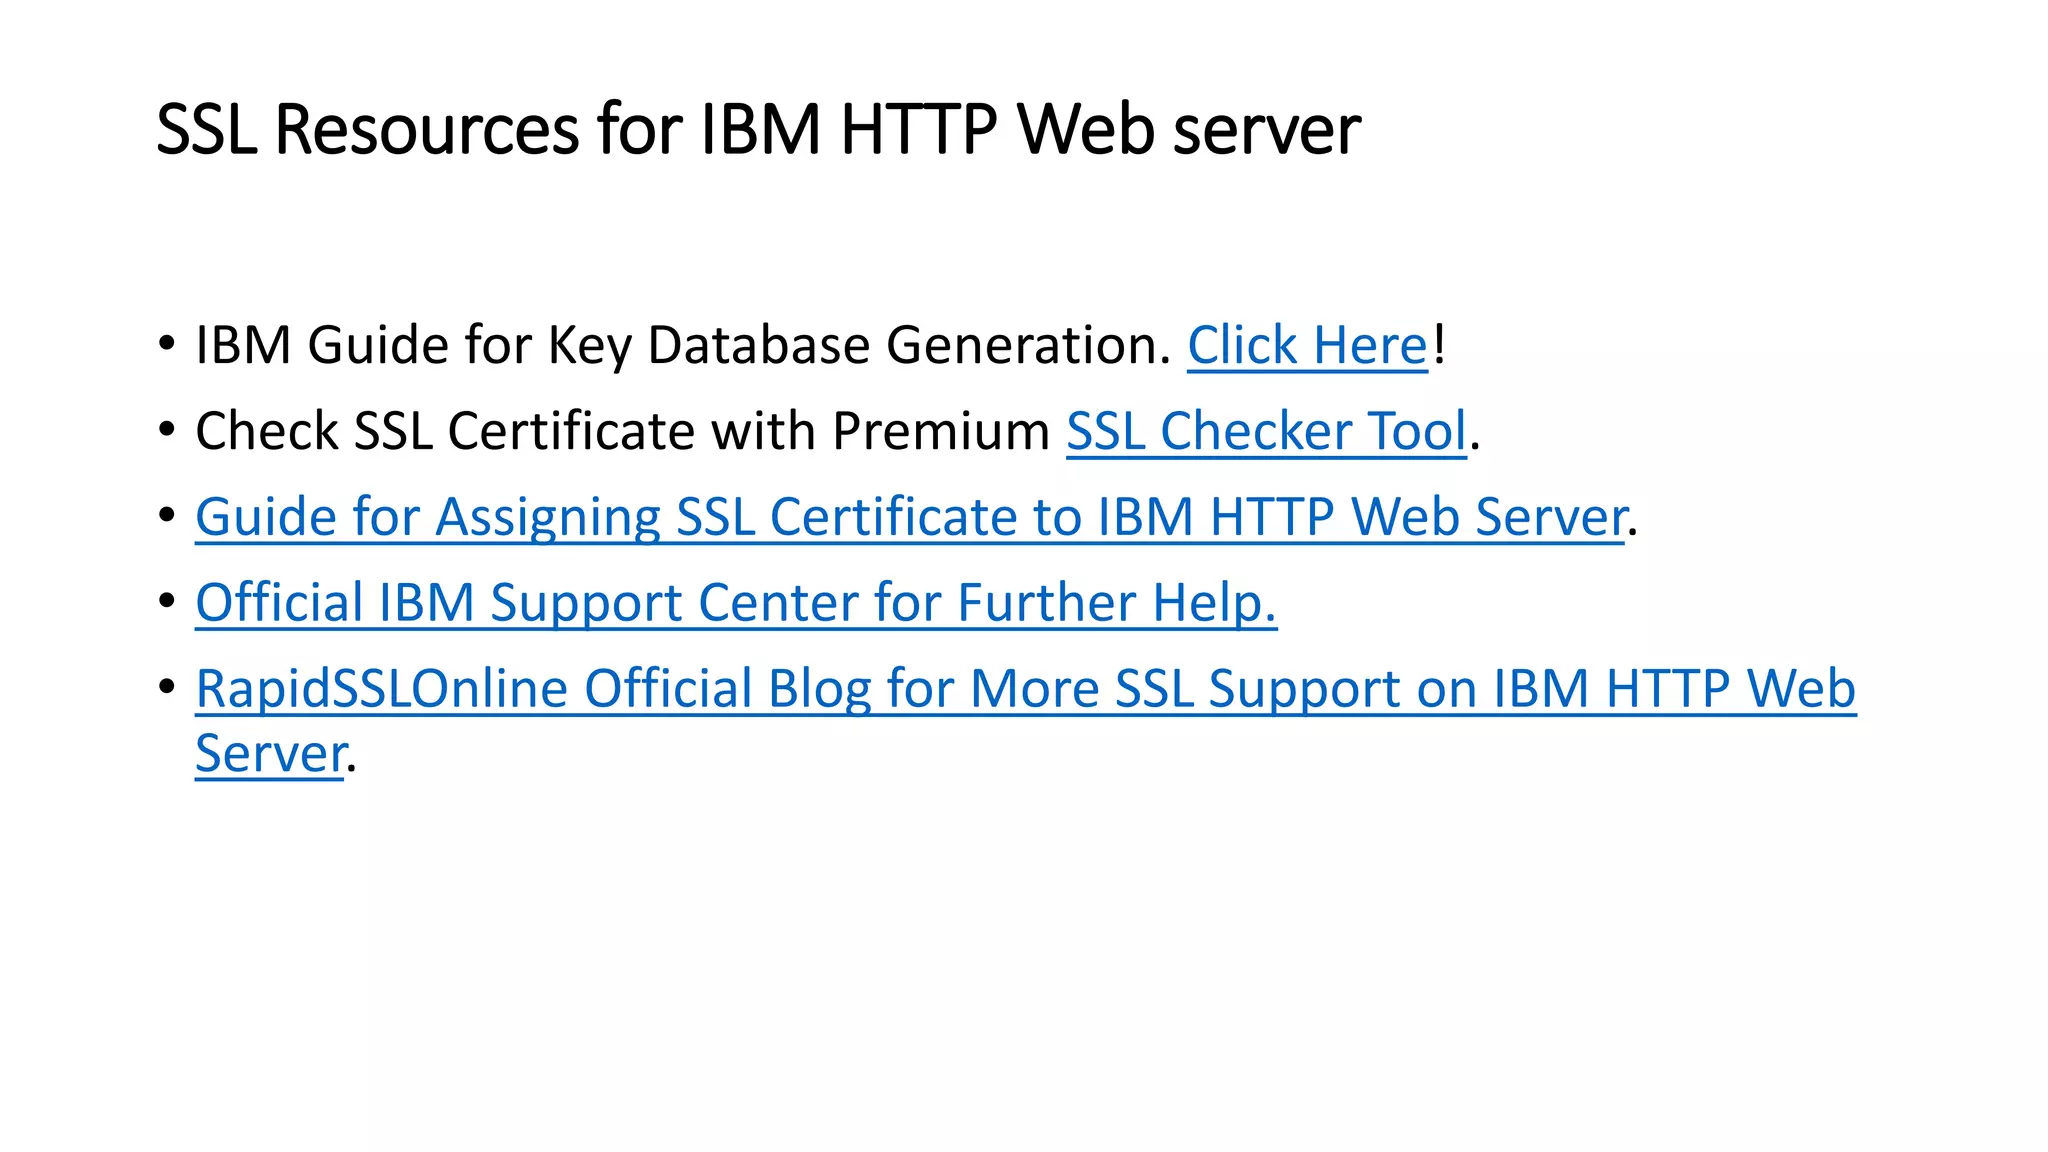Open Official IBM Support Center link
Viewport: 2048px width, 1152px height.
pyautogui.click(x=736, y=604)
